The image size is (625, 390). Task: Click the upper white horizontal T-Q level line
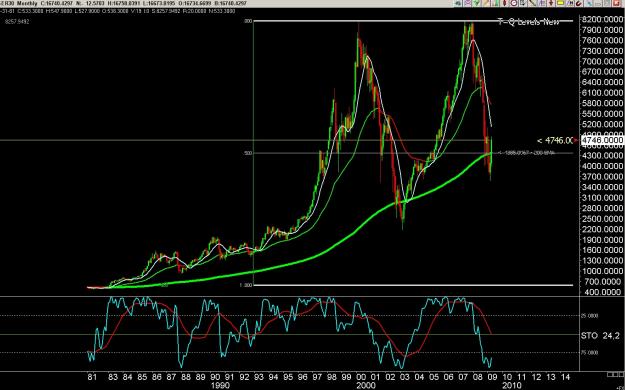tap(413, 21)
